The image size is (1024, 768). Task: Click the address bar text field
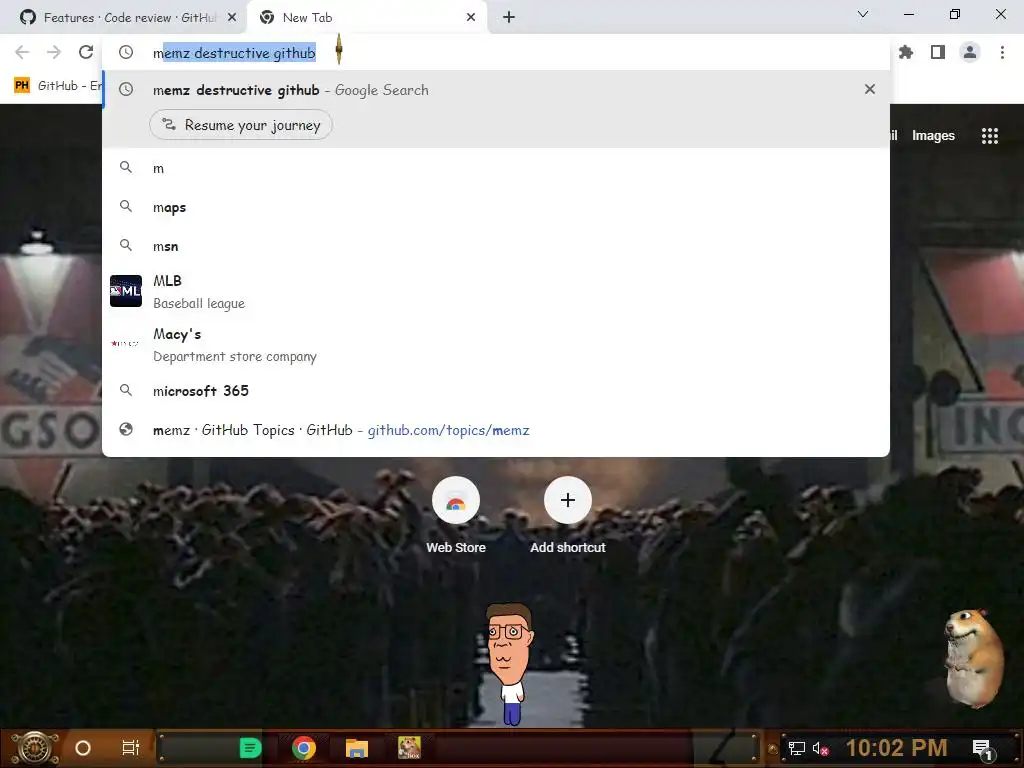click(496, 52)
